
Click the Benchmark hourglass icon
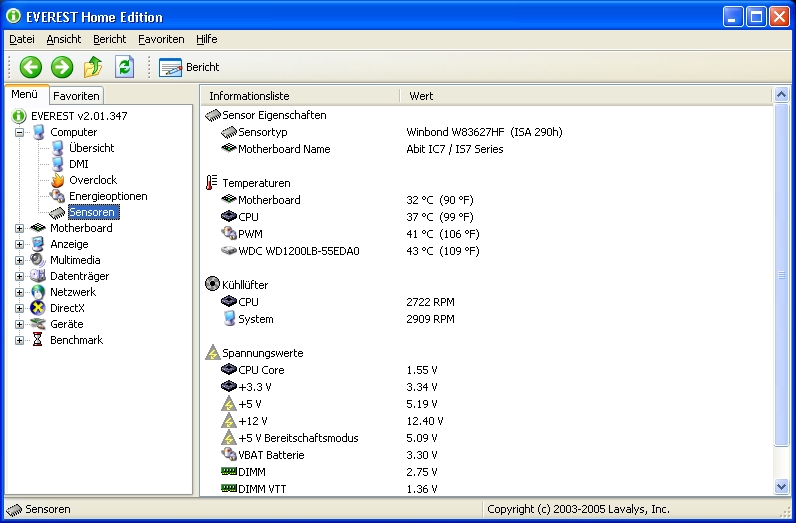coord(38,340)
